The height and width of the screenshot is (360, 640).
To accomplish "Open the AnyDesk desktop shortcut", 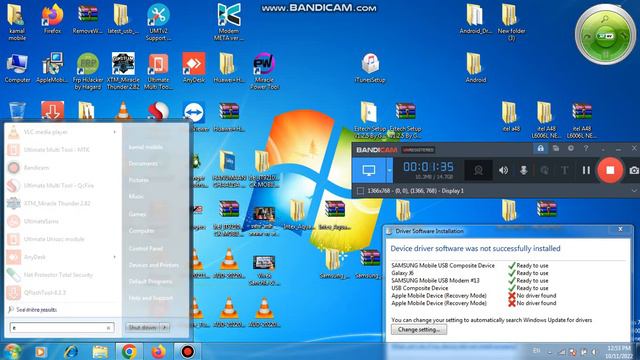I will click(x=194, y=68).
